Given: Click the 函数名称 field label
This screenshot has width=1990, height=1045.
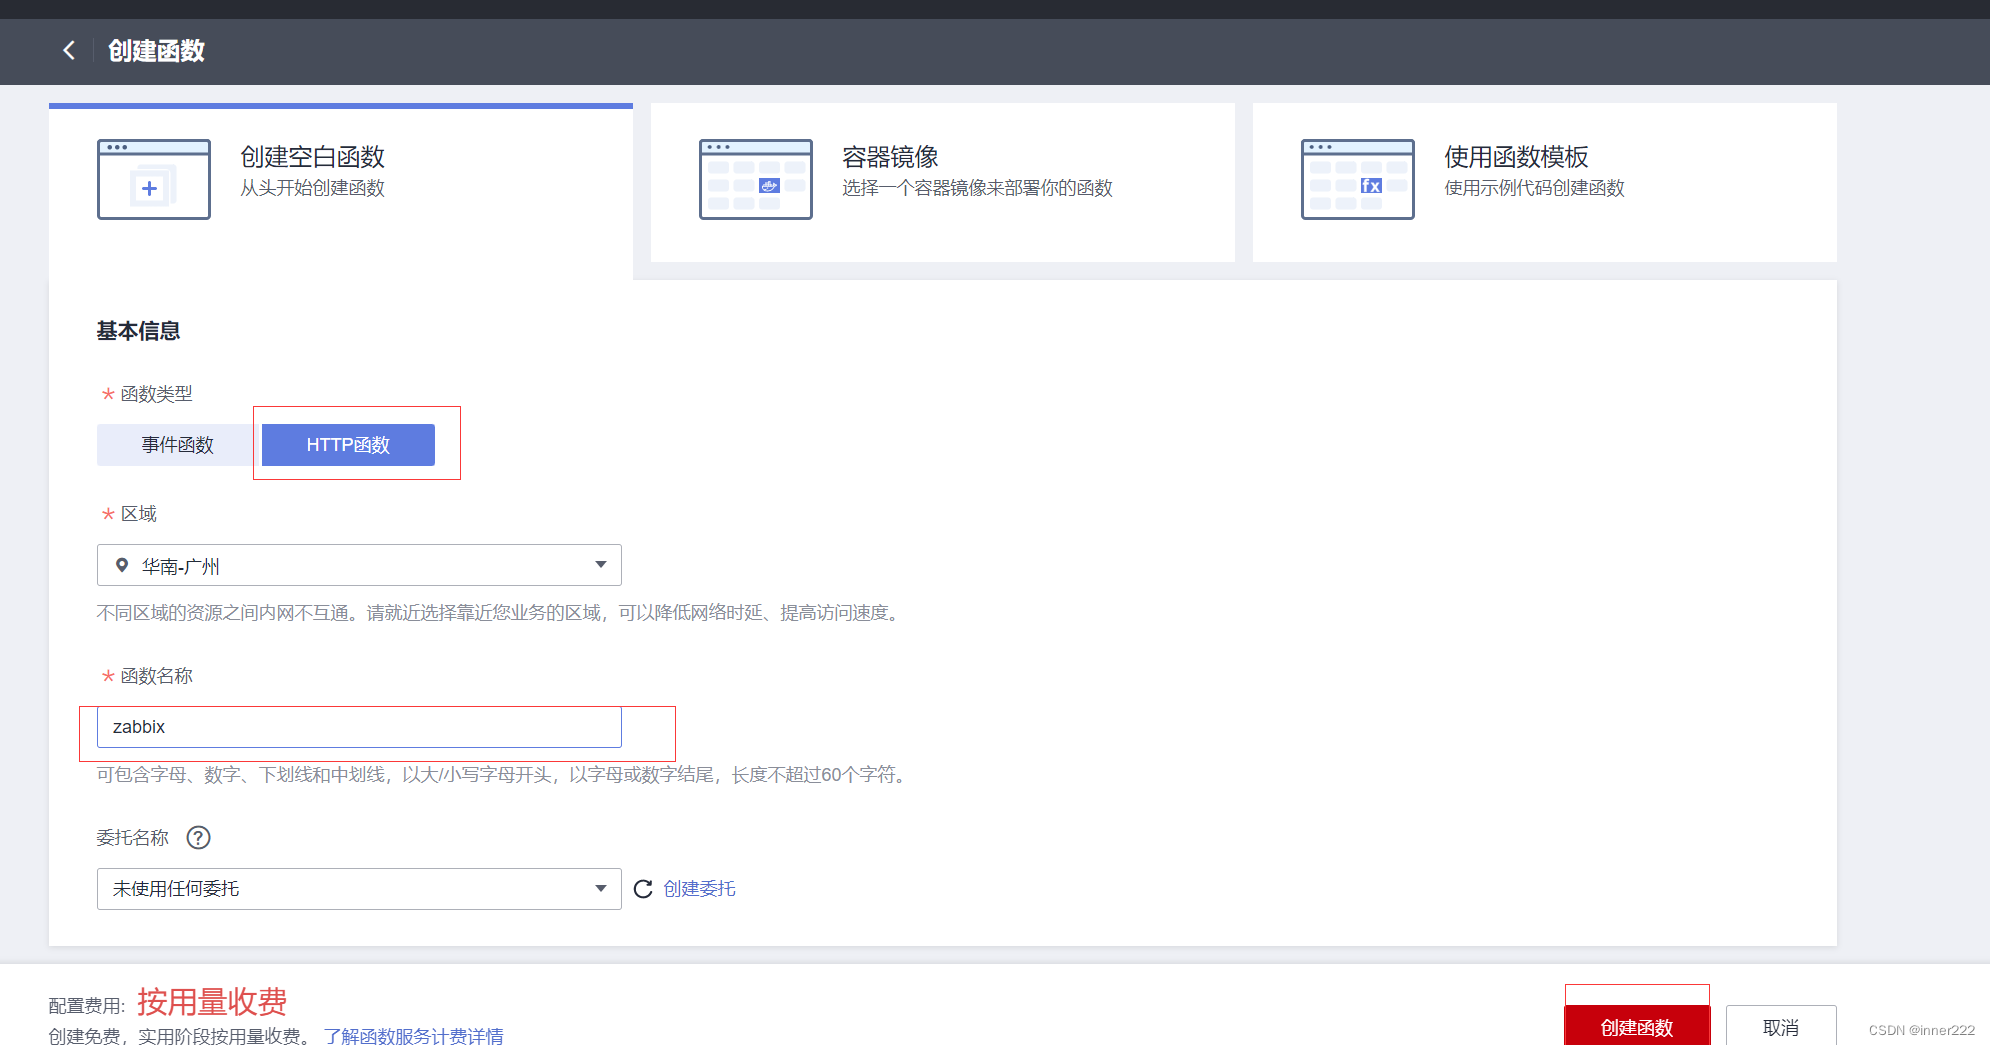Looking at the screenshot, I should point(156,676).
